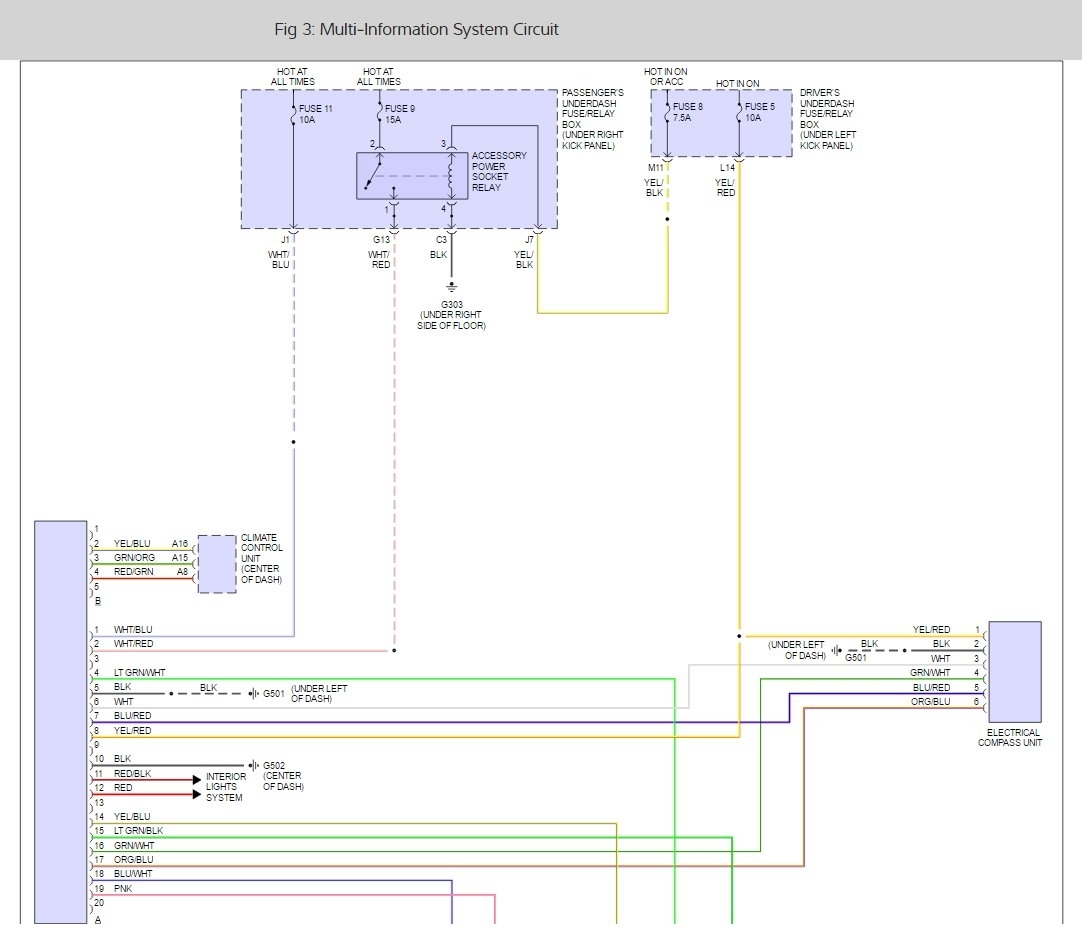
Task: Click the J7 connector terminal
Action: [538, 232]
